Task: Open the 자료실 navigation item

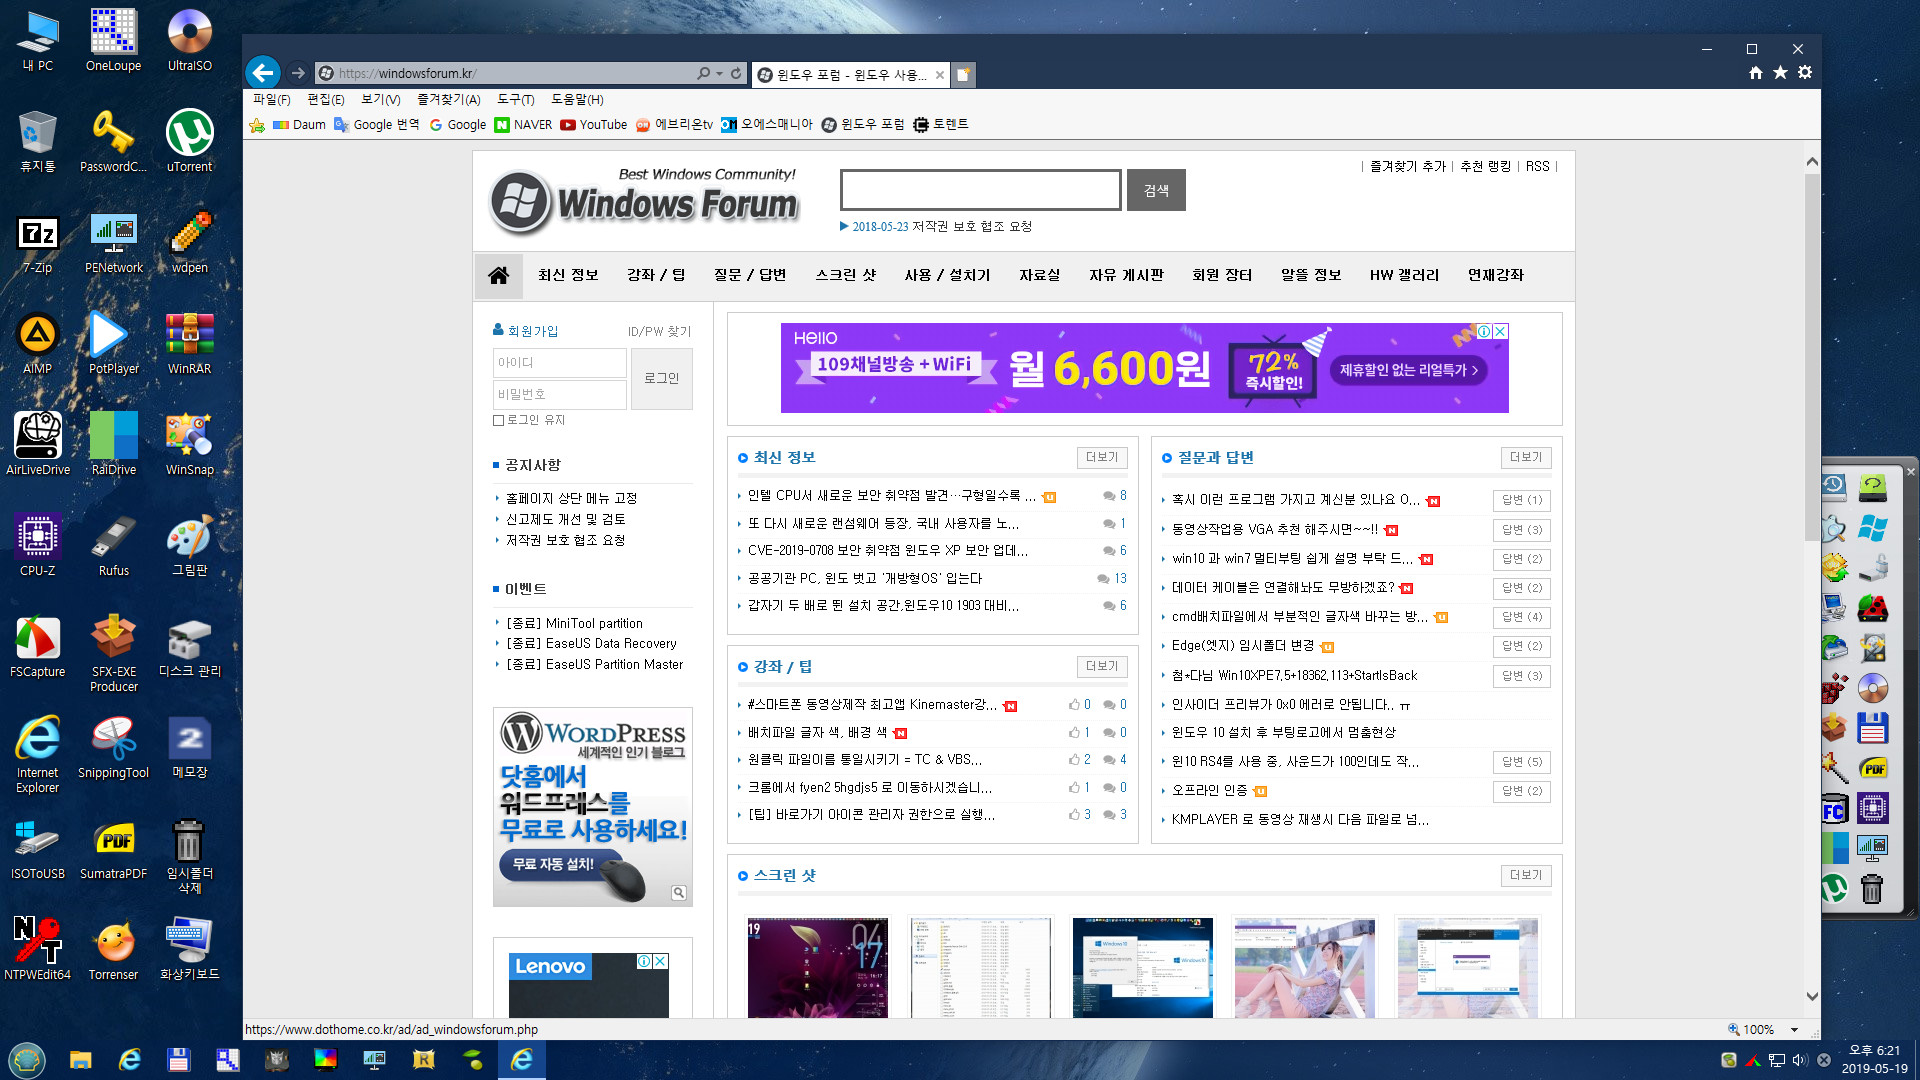Action: (1039, 275)
